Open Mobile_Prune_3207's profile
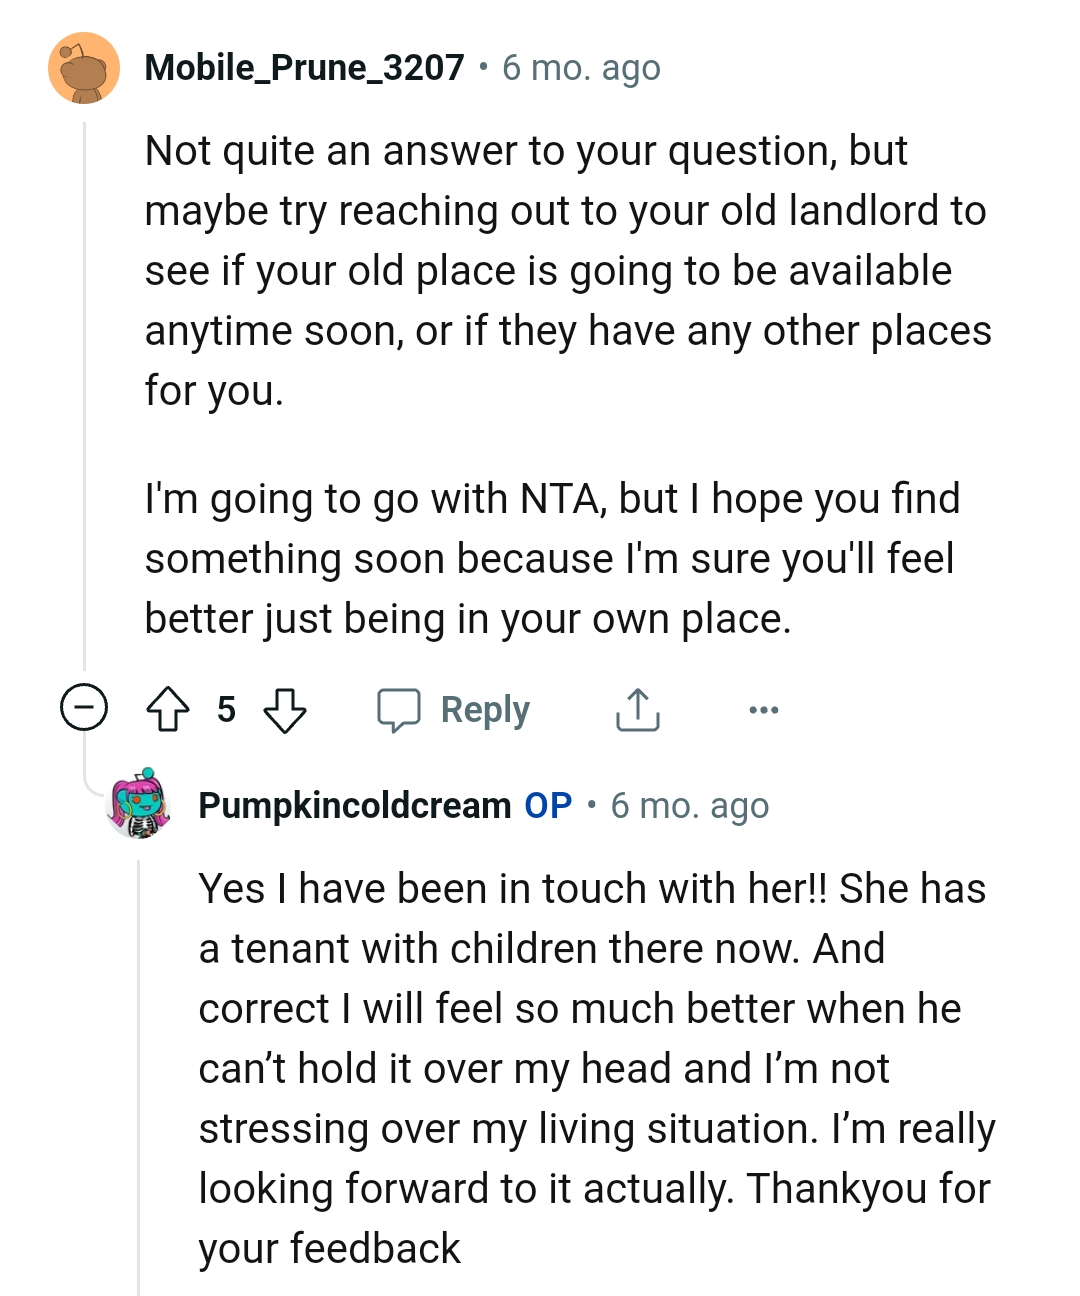 pyautogui.click(x=303, y=67)
